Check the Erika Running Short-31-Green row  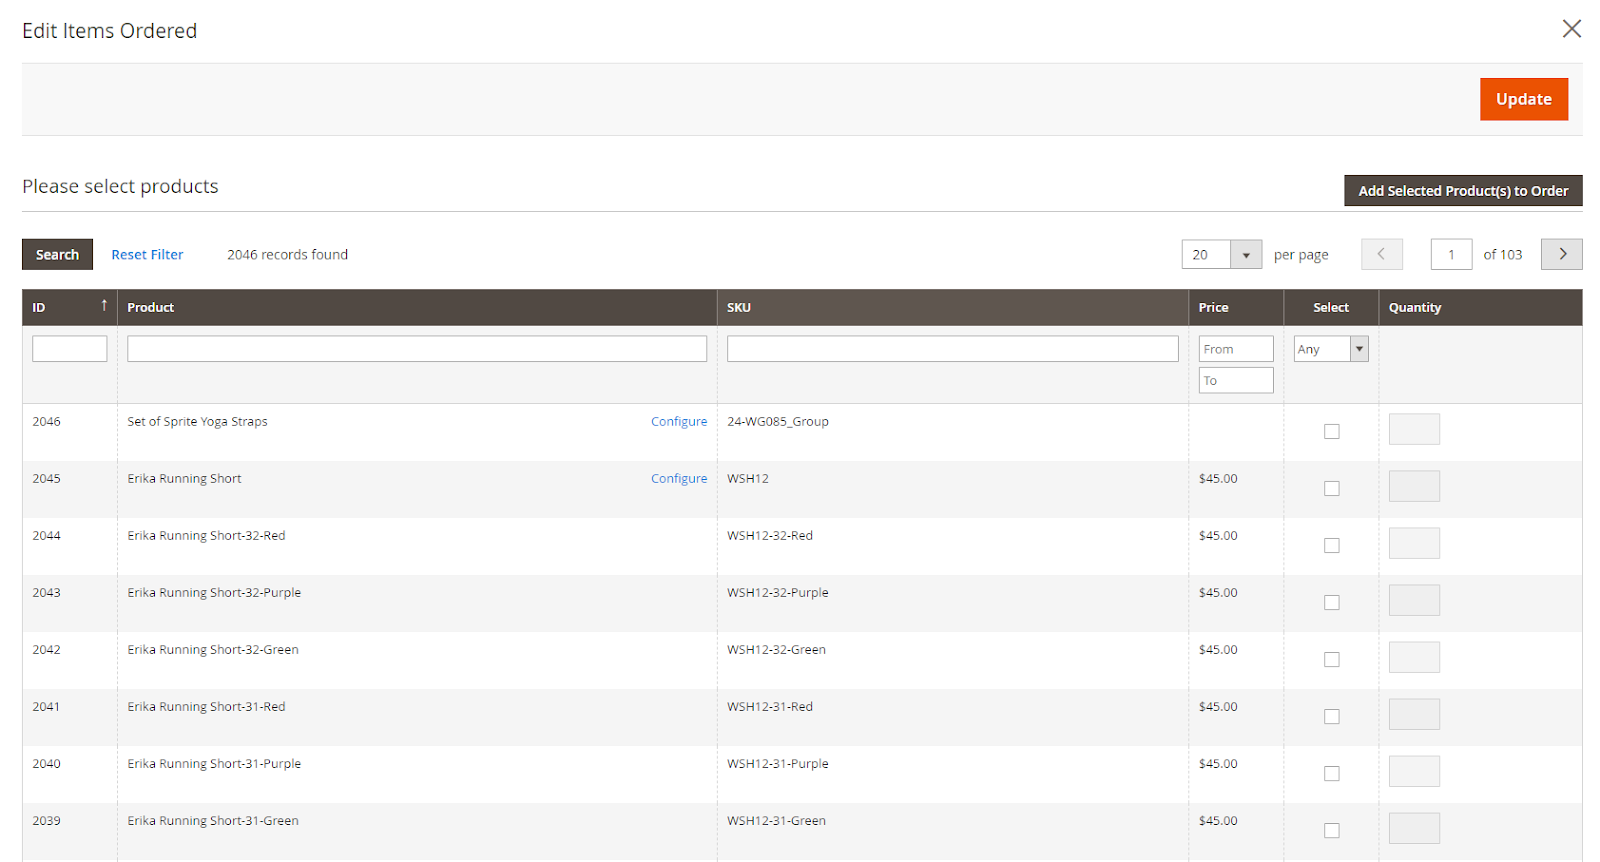click(x=1331, y=830)
